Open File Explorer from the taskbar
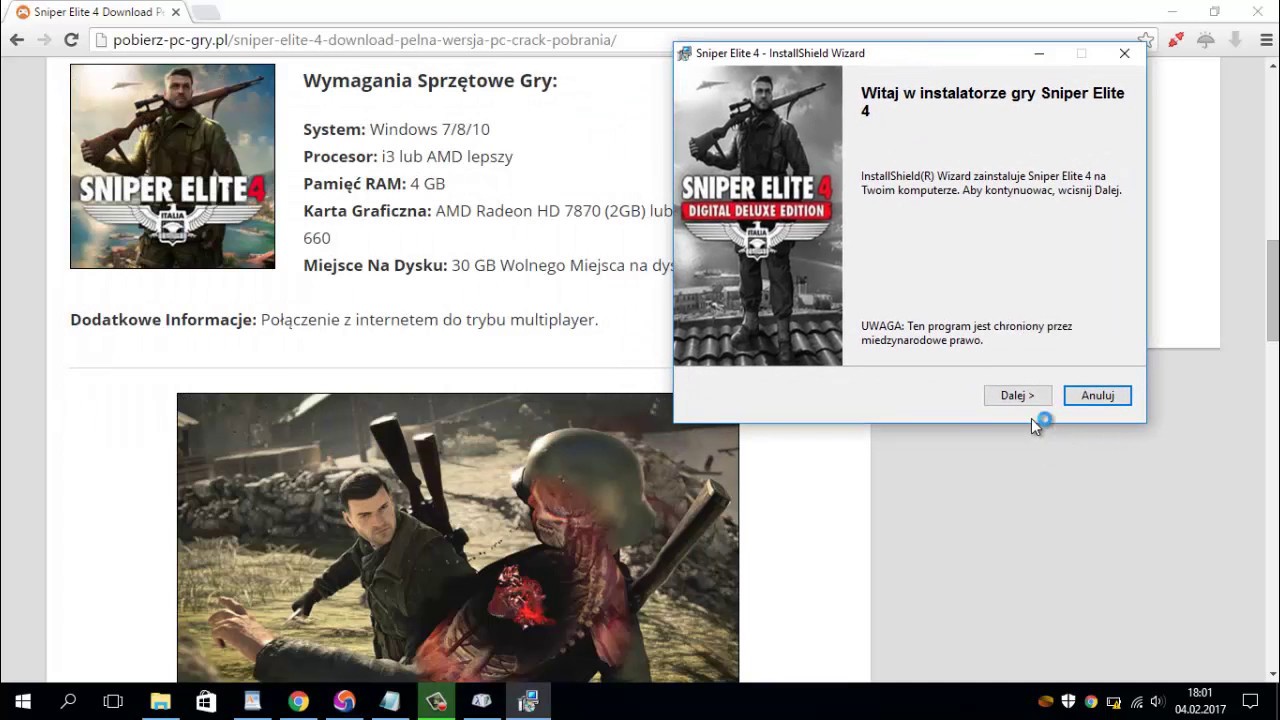The height and width of the screenshot is (720, 1280). (160, 701)
